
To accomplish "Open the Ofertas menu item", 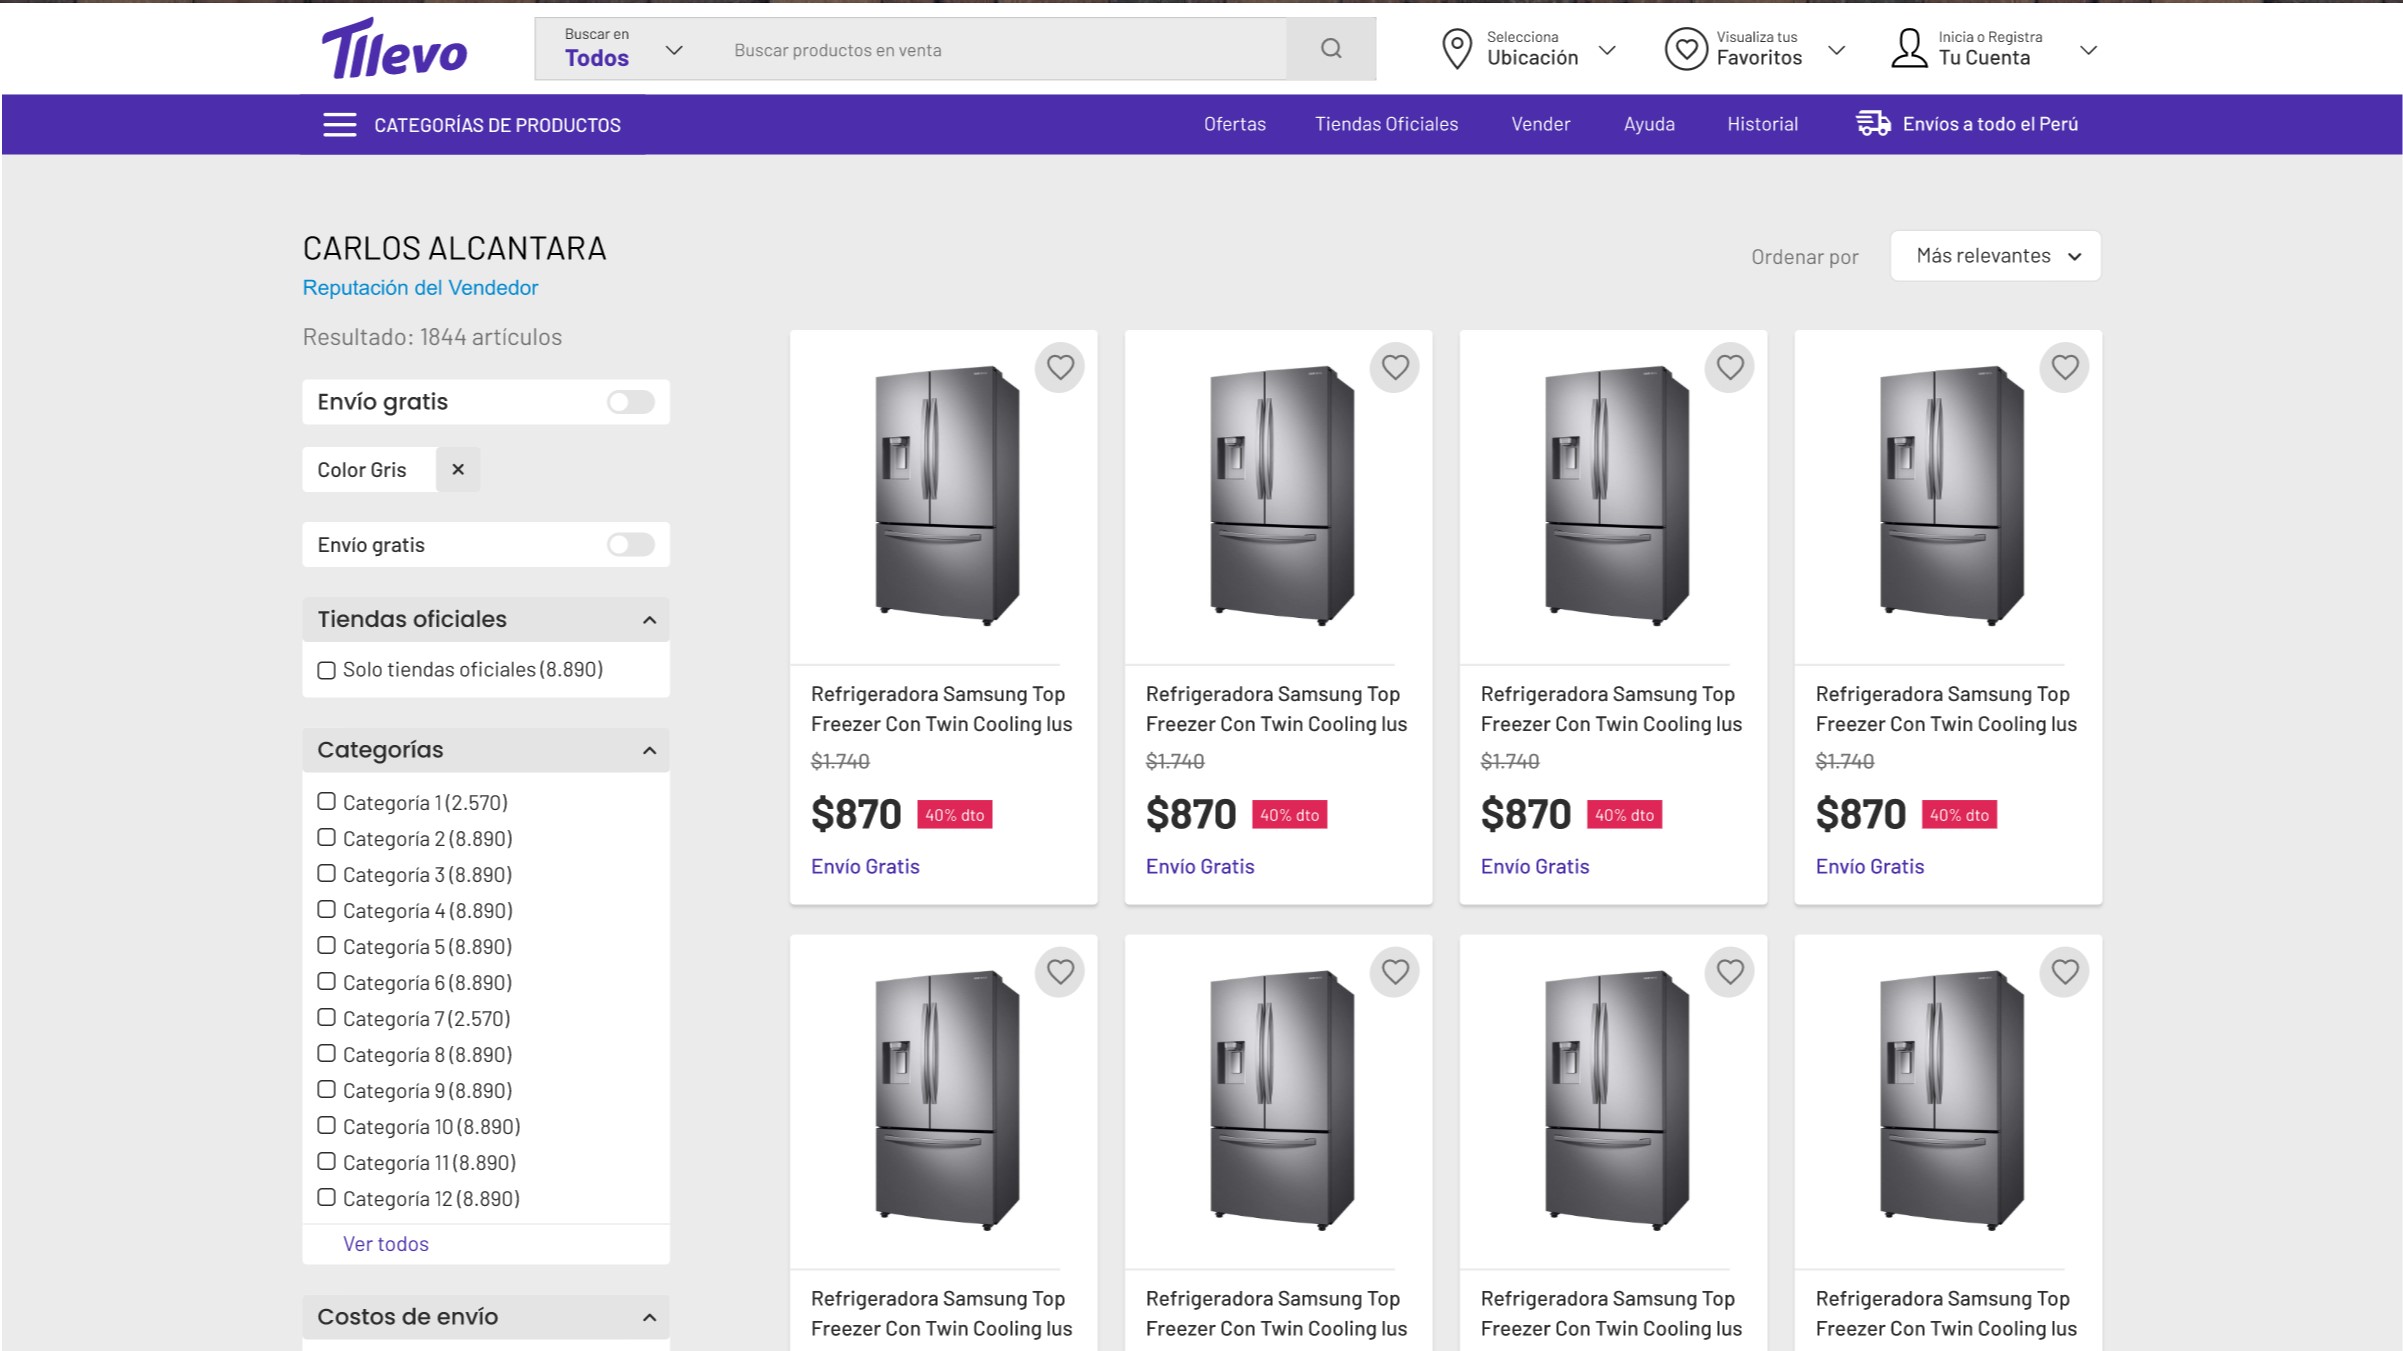I will [1234, 124].
